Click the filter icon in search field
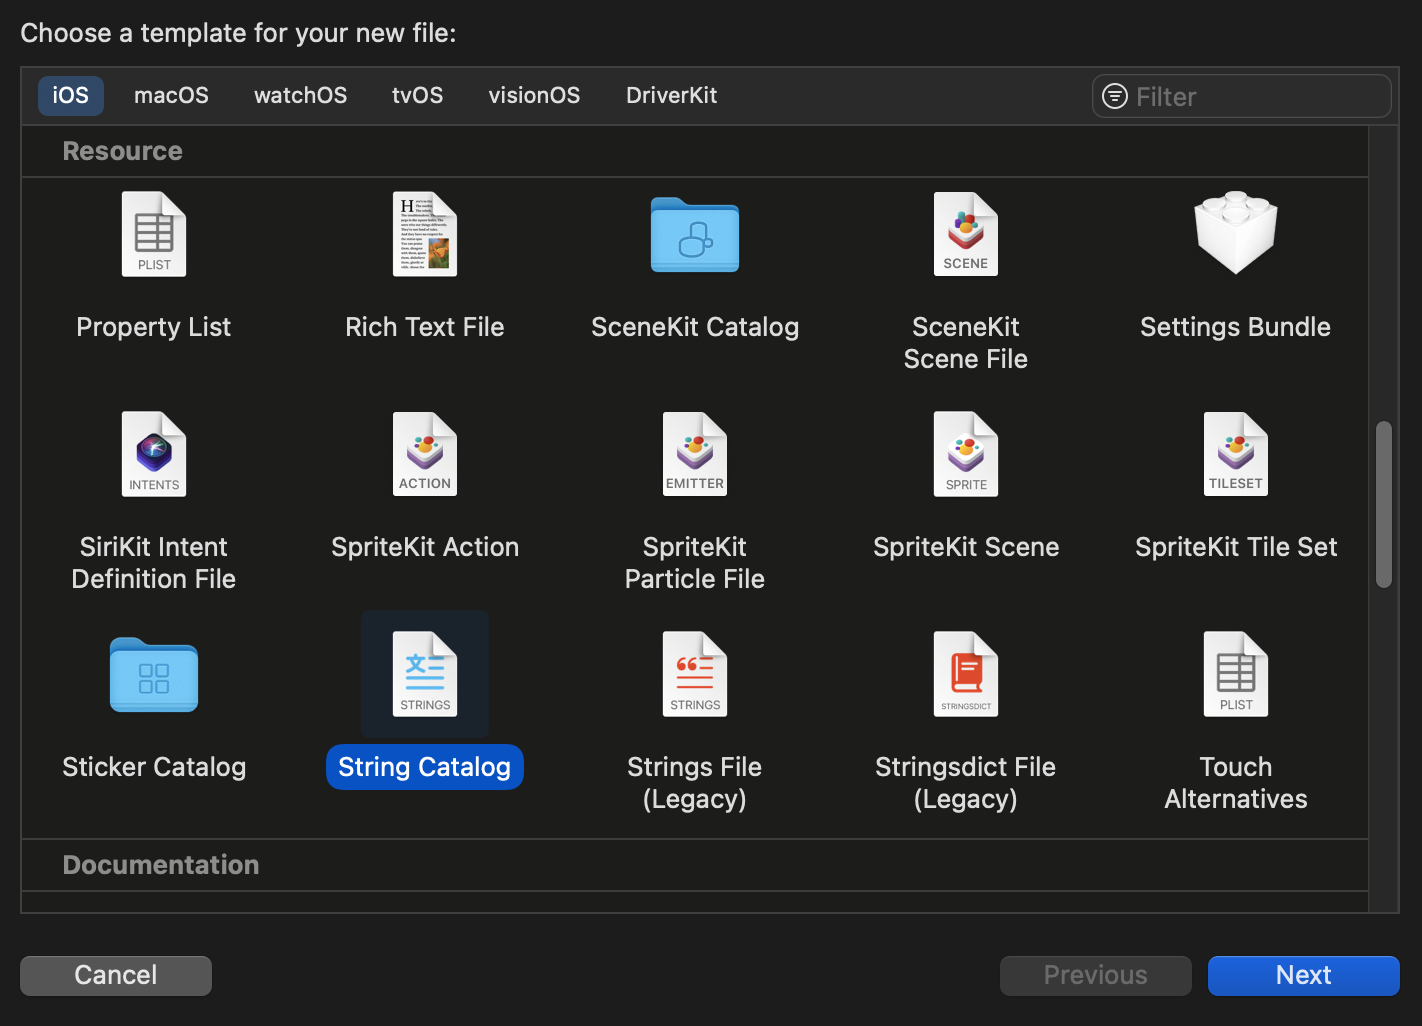Image resolution: width=1422 pixels, height=1026 pixels. click(1115, 96)
